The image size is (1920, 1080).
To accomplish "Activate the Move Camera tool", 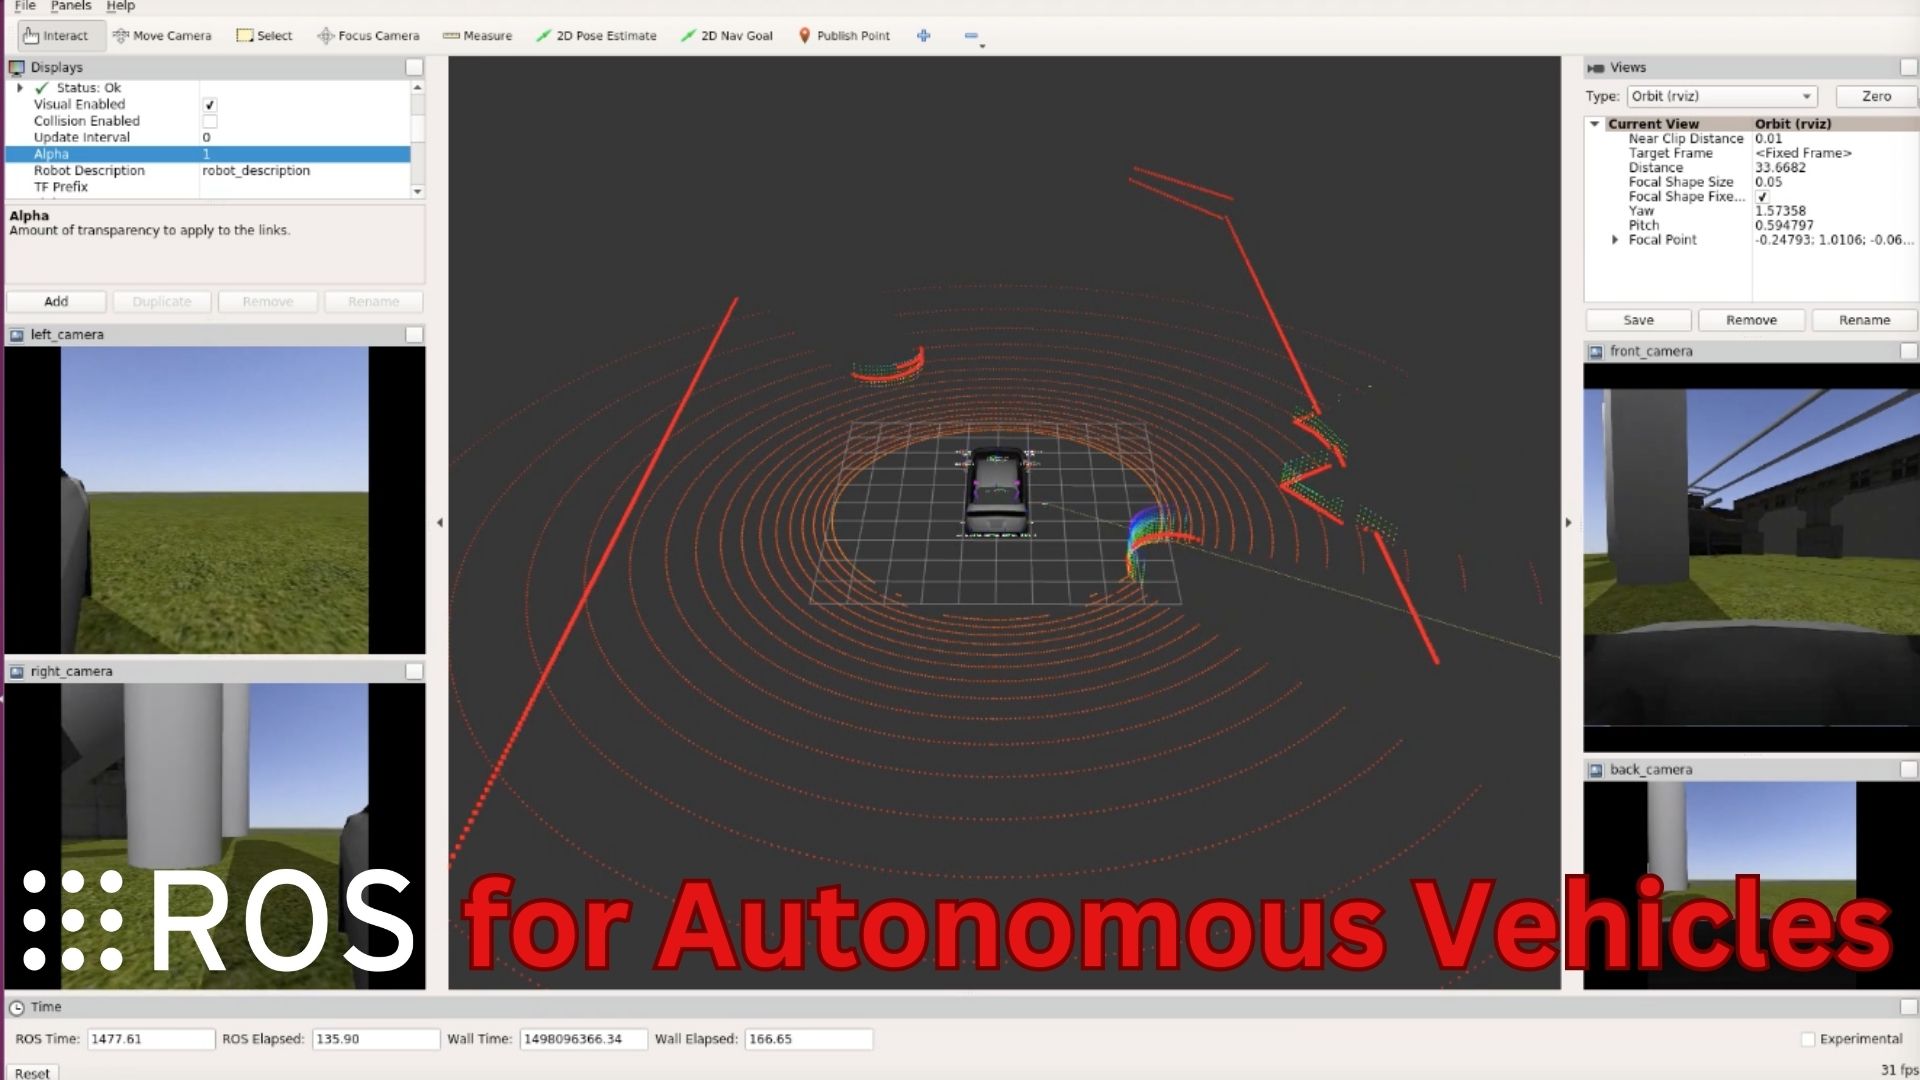I will [x=162, y=36].
